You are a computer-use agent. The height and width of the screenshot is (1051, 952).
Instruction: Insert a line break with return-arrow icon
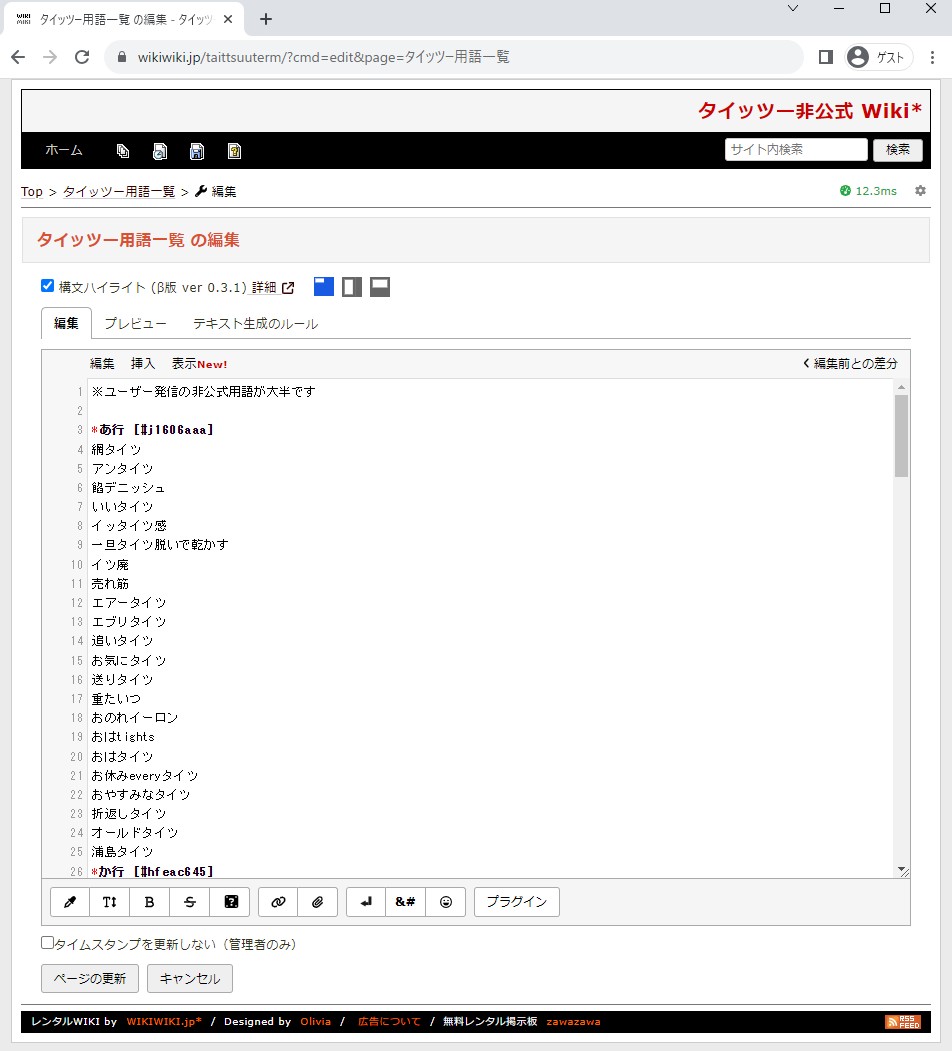tap(366, 902)
